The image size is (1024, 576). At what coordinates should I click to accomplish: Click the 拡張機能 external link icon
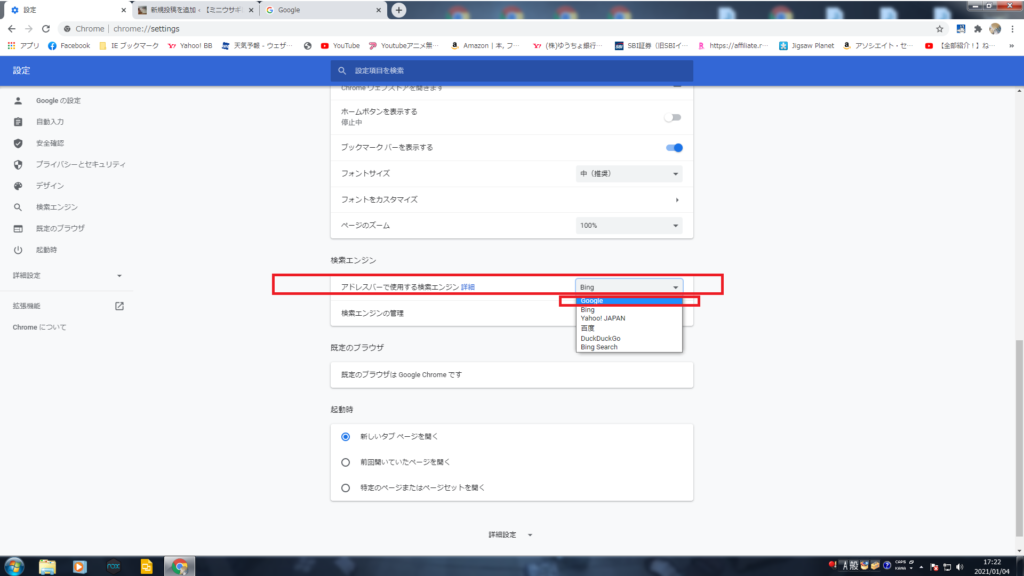tap(119, 306)
